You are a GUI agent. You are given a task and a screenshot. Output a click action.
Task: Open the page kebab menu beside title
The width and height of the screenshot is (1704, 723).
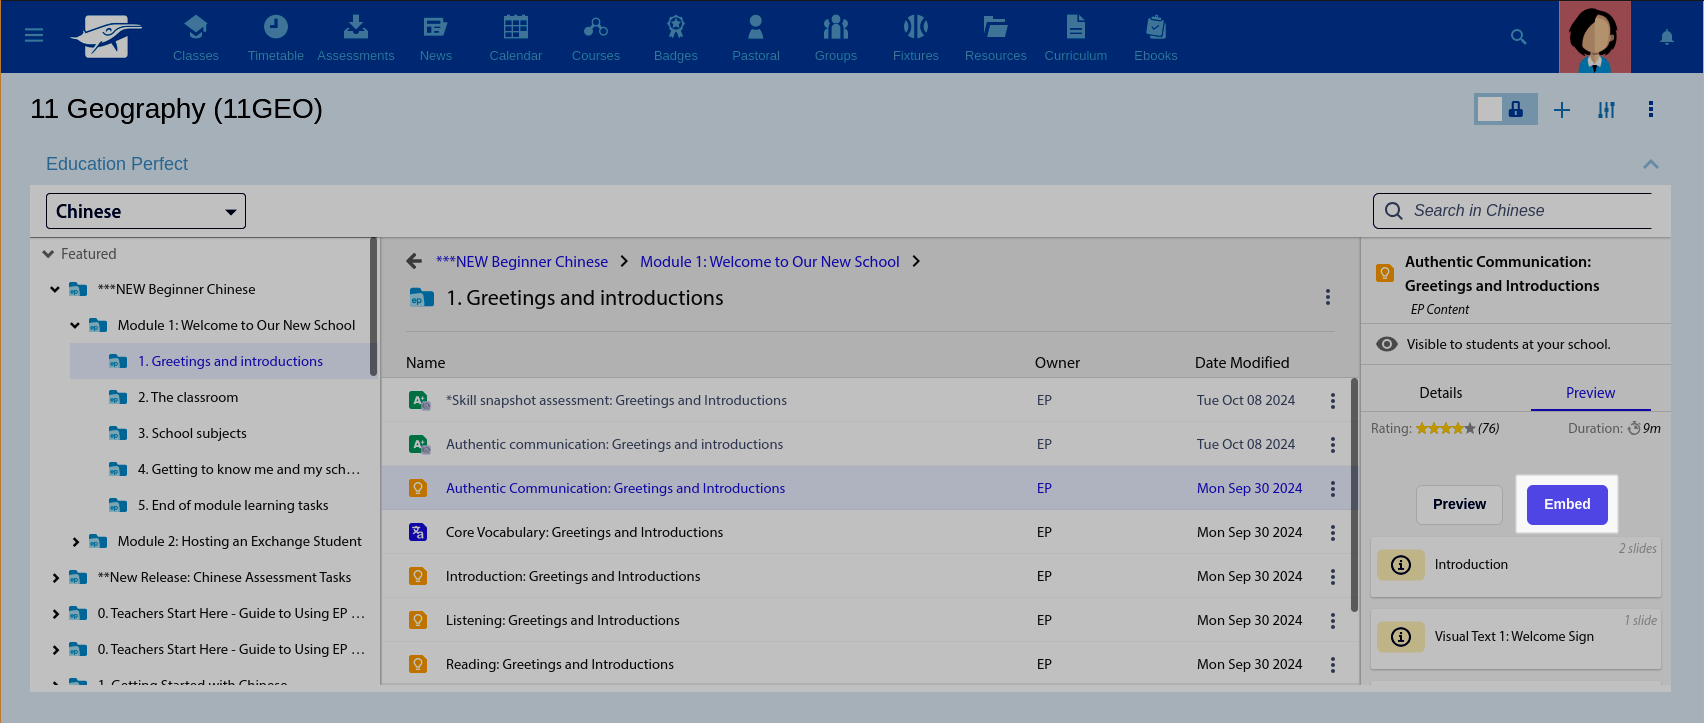coord(1651,109)
